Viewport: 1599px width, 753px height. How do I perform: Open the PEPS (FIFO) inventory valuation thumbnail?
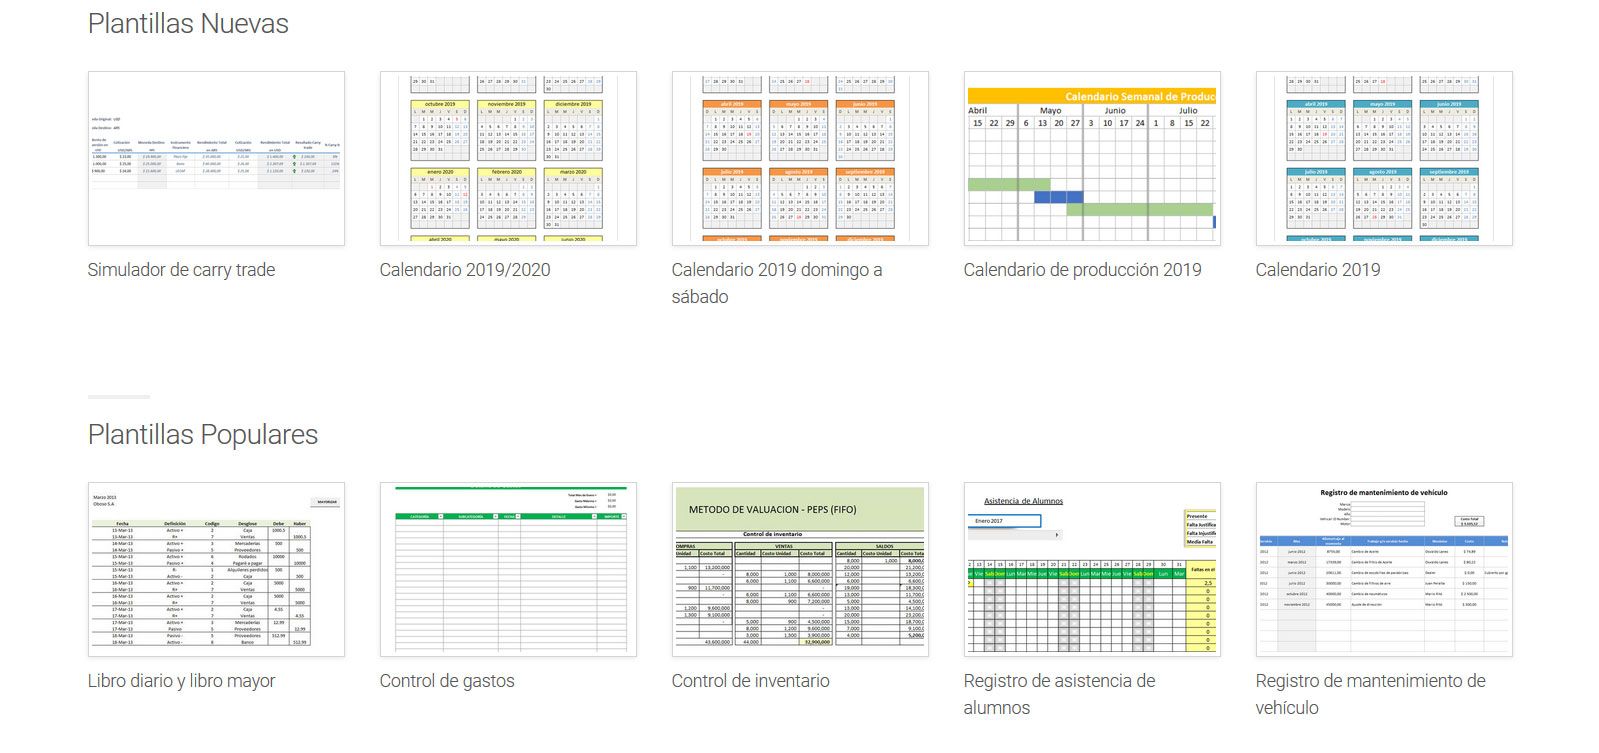tap(800, 569)
